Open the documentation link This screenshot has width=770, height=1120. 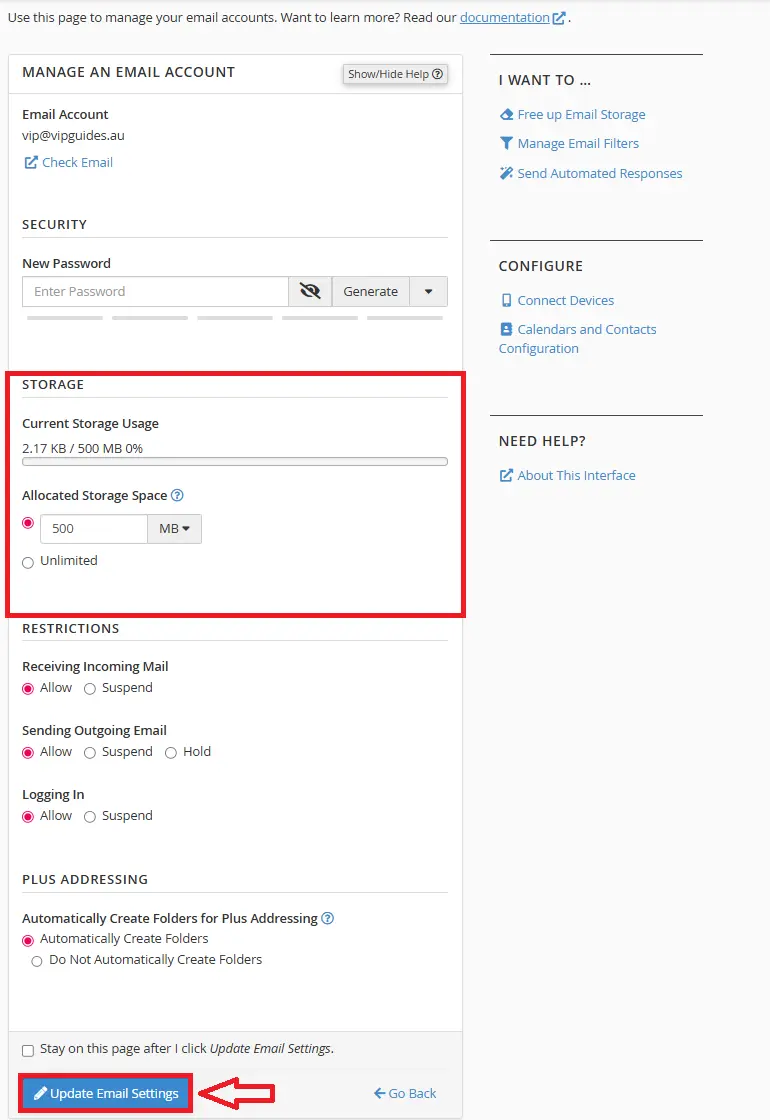[504, 17]
